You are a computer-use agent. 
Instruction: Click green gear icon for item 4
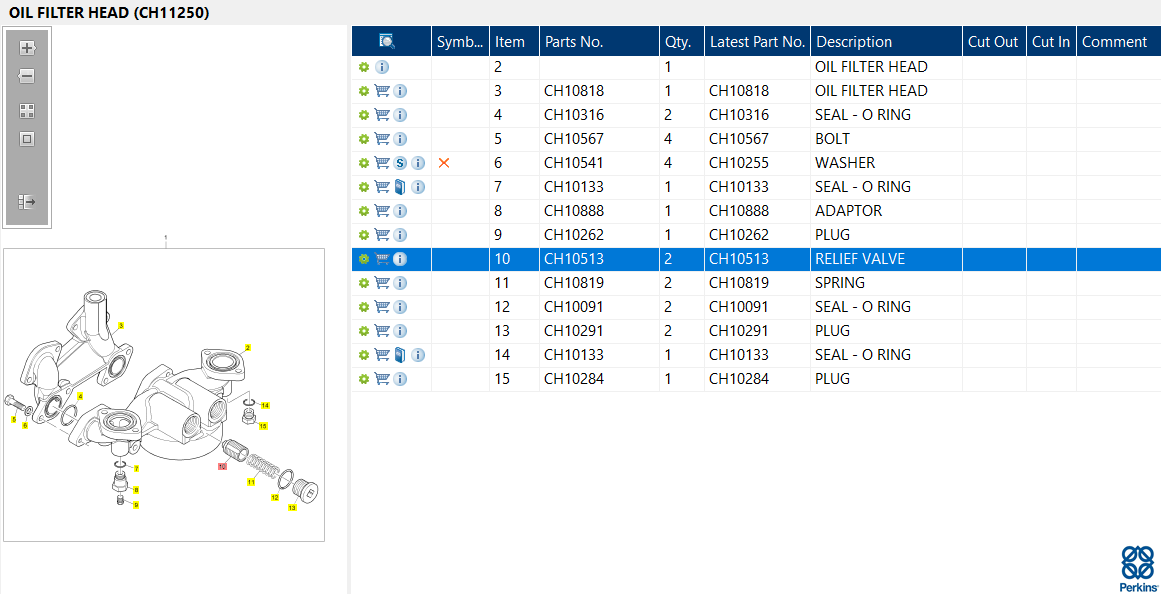[x=364, y=115]
